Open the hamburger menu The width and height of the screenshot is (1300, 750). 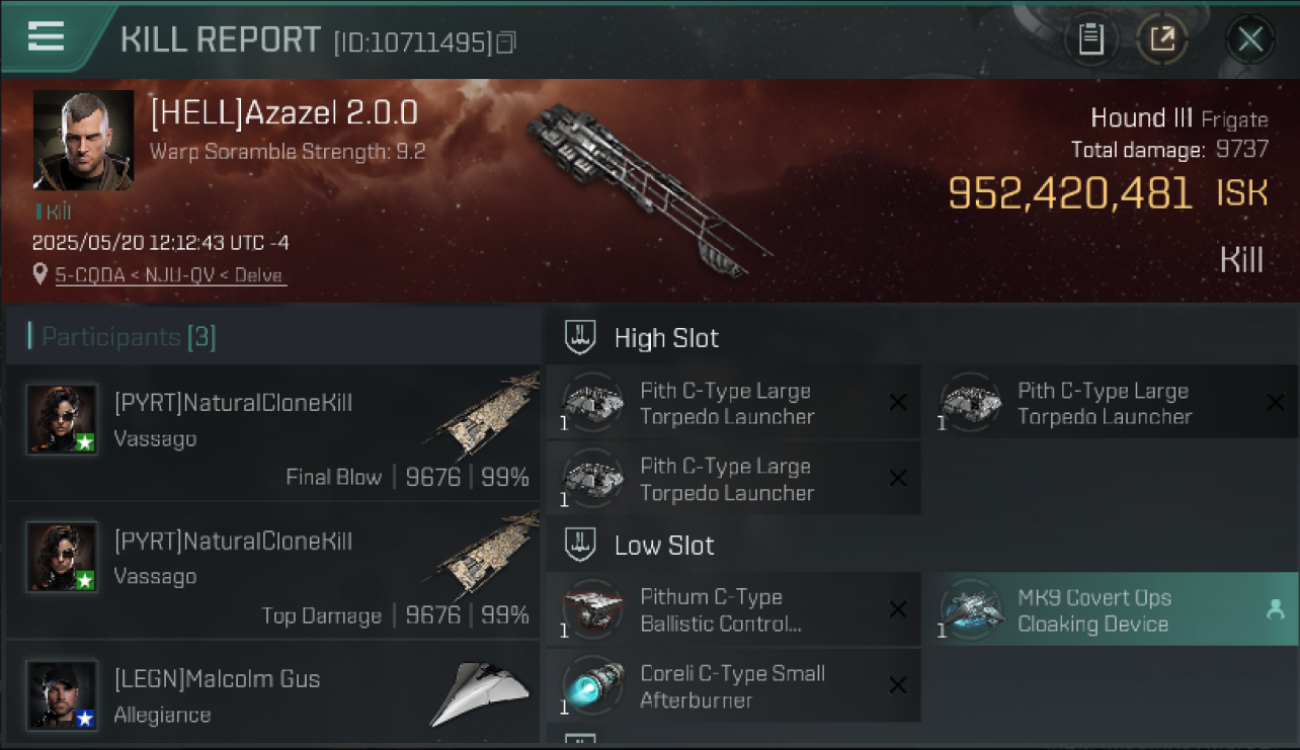point(46,36)
